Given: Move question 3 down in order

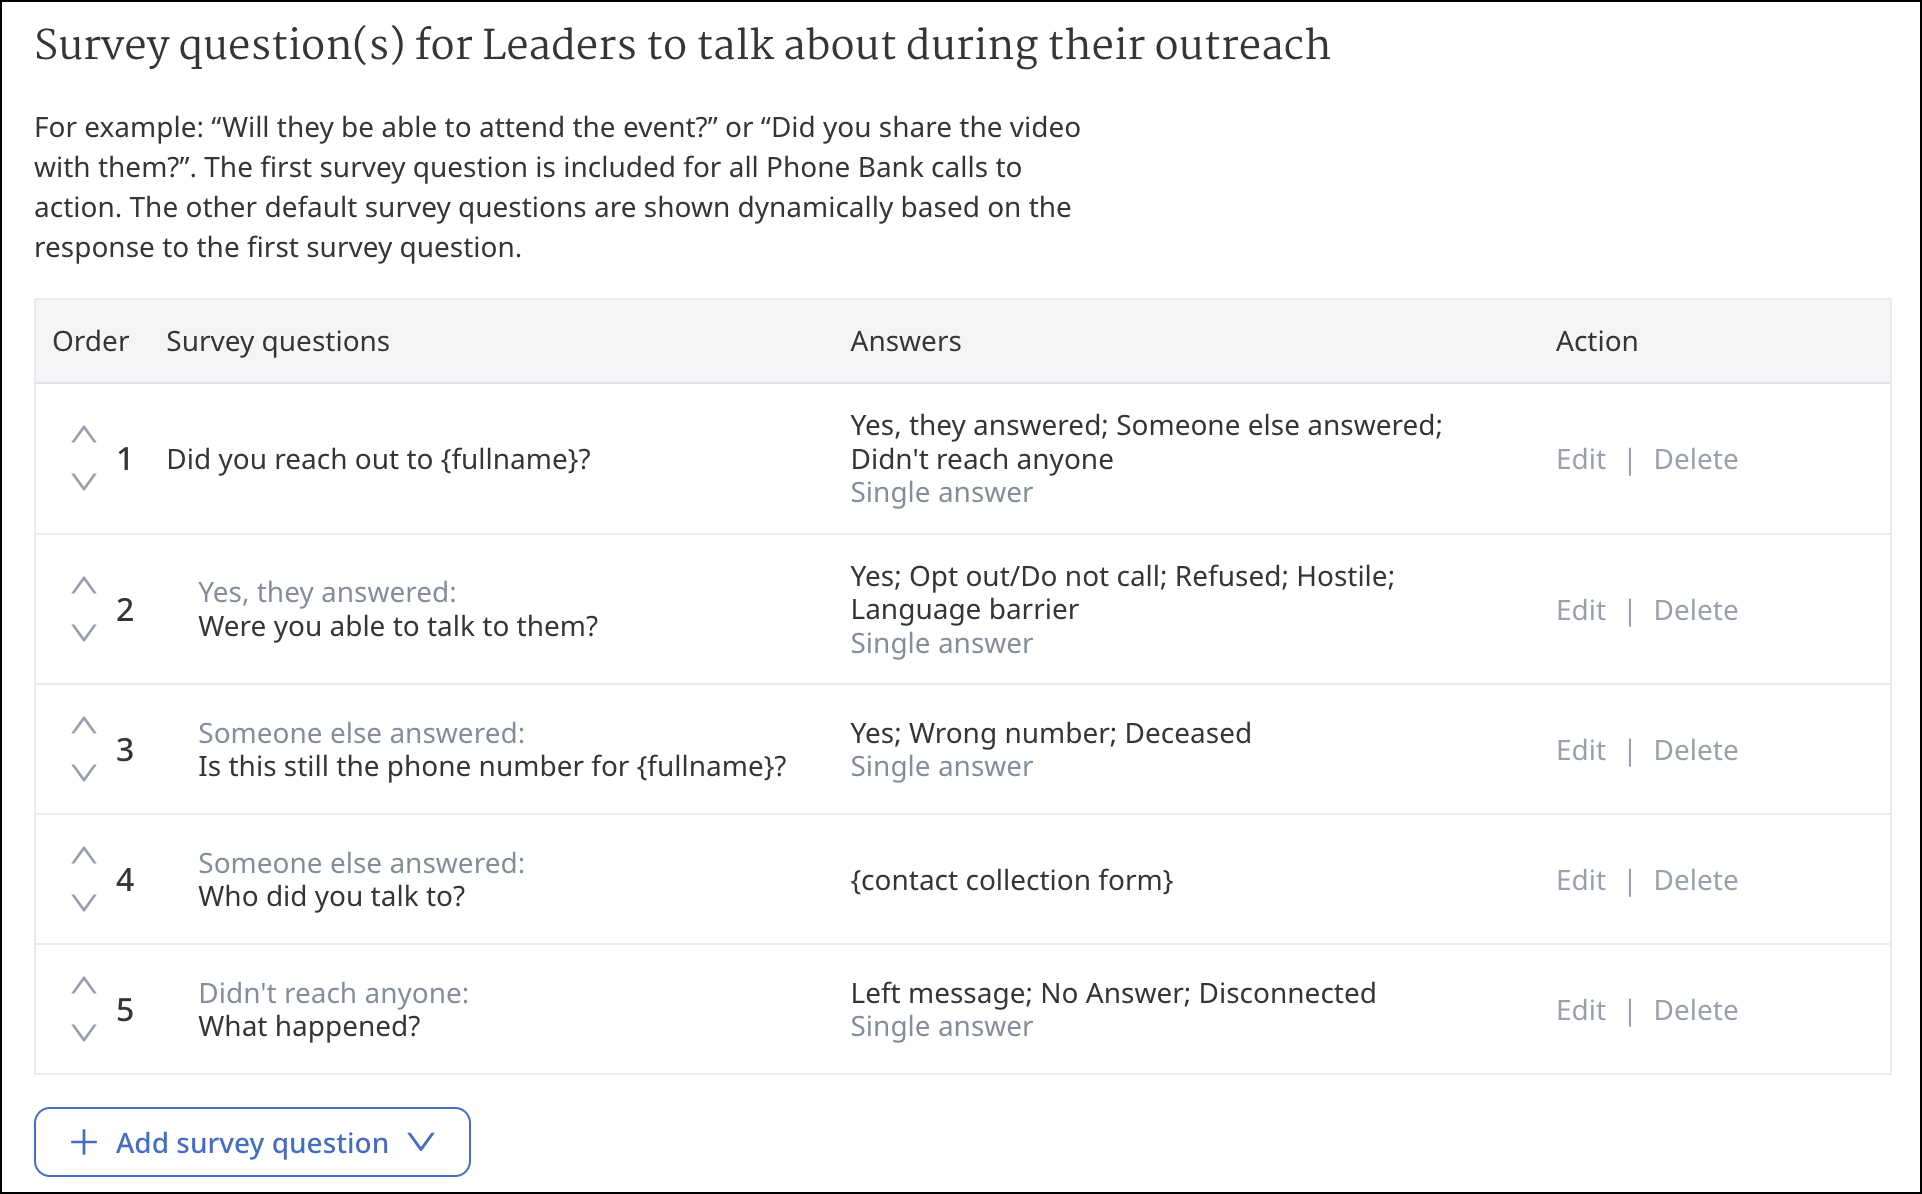Looking at the screenshot, I should (x=84, y=773).
